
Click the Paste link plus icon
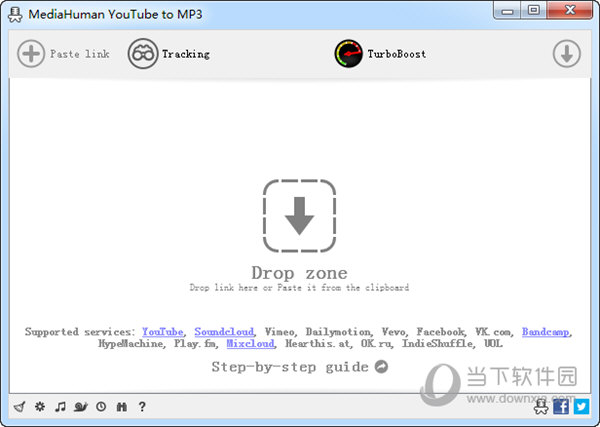[31, 54]
